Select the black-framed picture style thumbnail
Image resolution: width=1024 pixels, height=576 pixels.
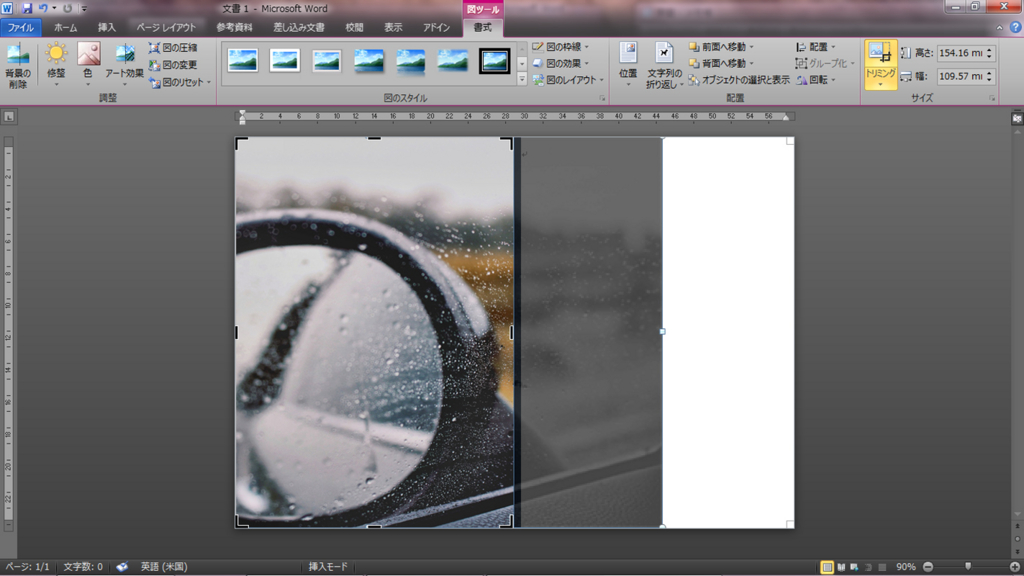[494, 61]
